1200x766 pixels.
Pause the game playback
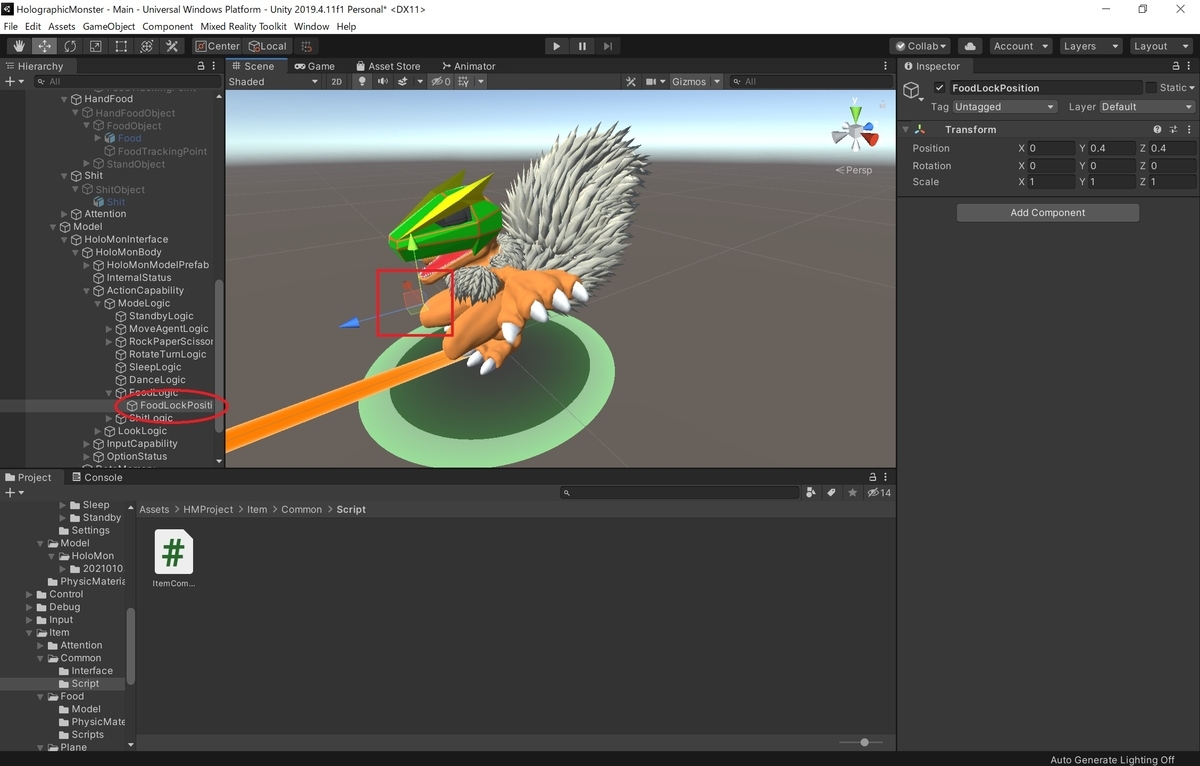pyautogui.click(x=583, y=46)
